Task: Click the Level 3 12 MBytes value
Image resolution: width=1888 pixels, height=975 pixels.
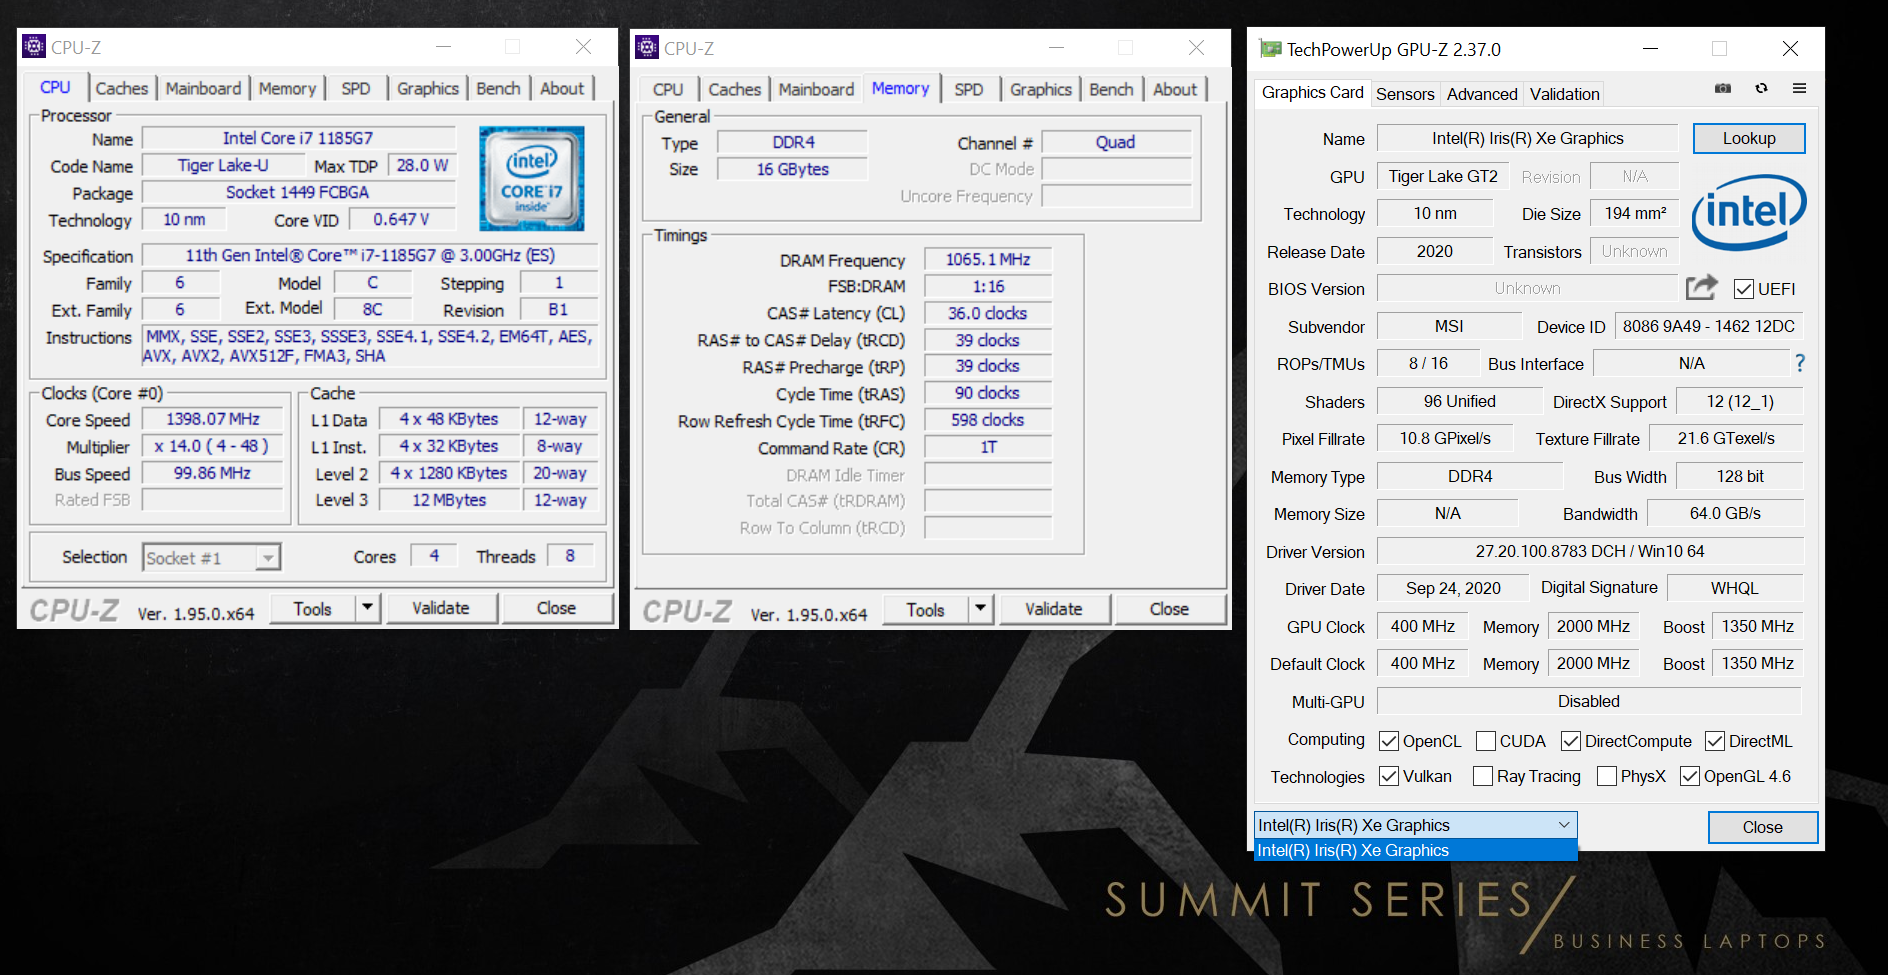Action: pos(450,500)
